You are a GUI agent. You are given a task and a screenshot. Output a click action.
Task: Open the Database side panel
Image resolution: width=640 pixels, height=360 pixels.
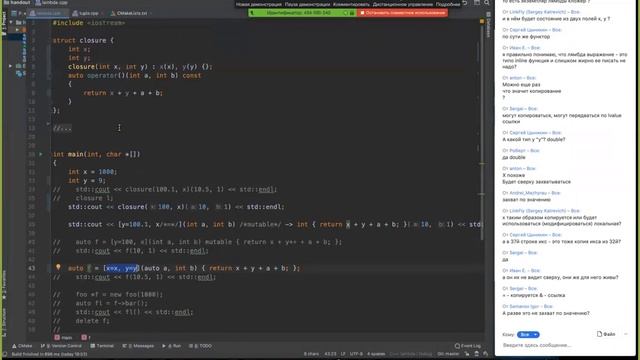[488, 24]
